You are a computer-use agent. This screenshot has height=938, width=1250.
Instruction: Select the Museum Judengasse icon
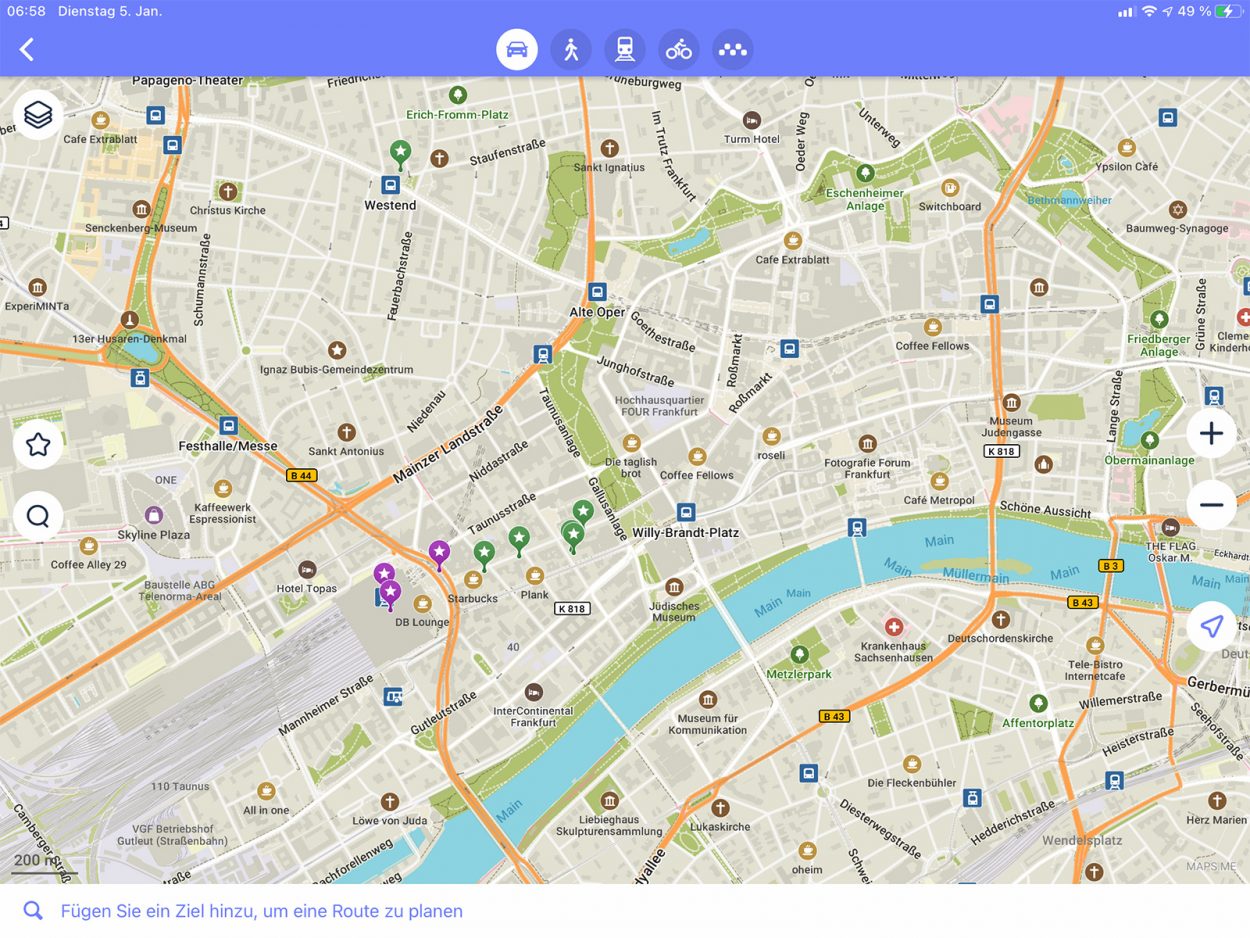(x=1011, y=403)
